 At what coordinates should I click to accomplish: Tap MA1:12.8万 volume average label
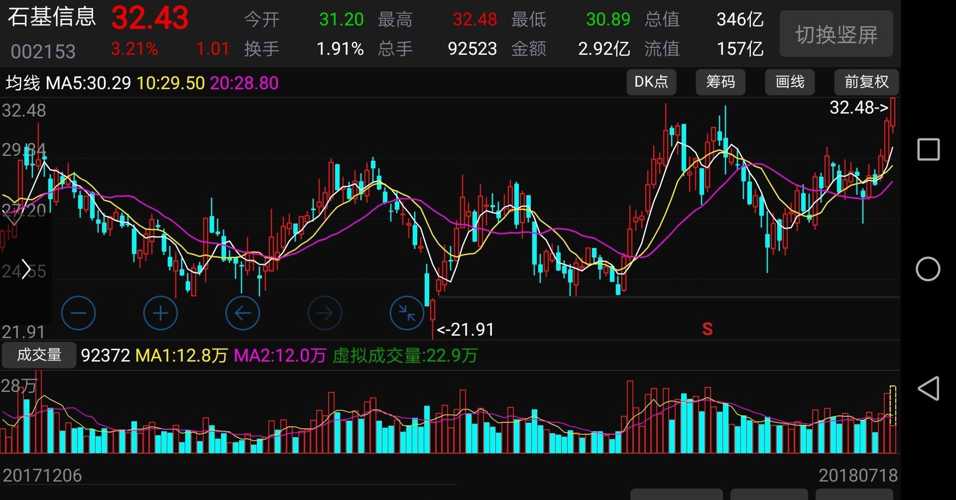pos(182,355)
